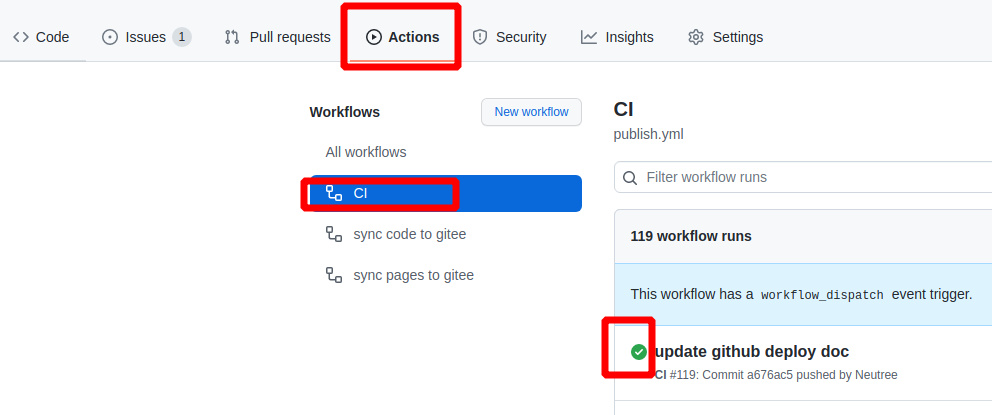The height and width of the screenshot is (415, 992).
Task: Click the workflow_dispatch code label
Action: (822, 295)
